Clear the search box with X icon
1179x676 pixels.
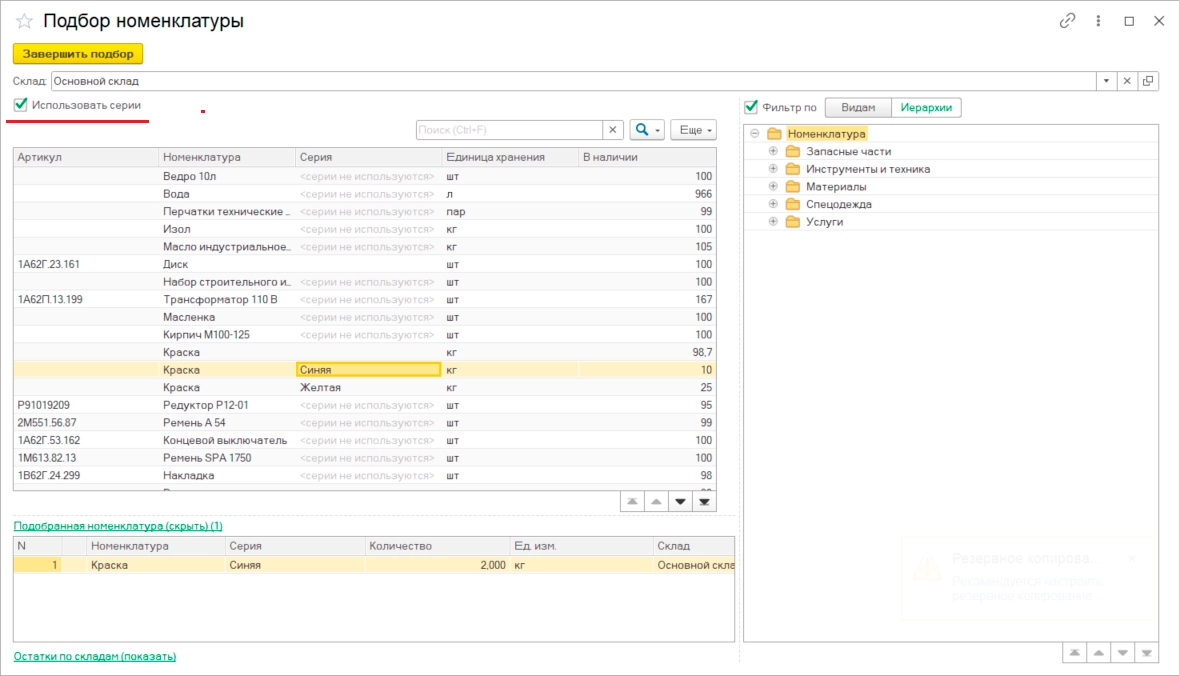click(613, 130)
